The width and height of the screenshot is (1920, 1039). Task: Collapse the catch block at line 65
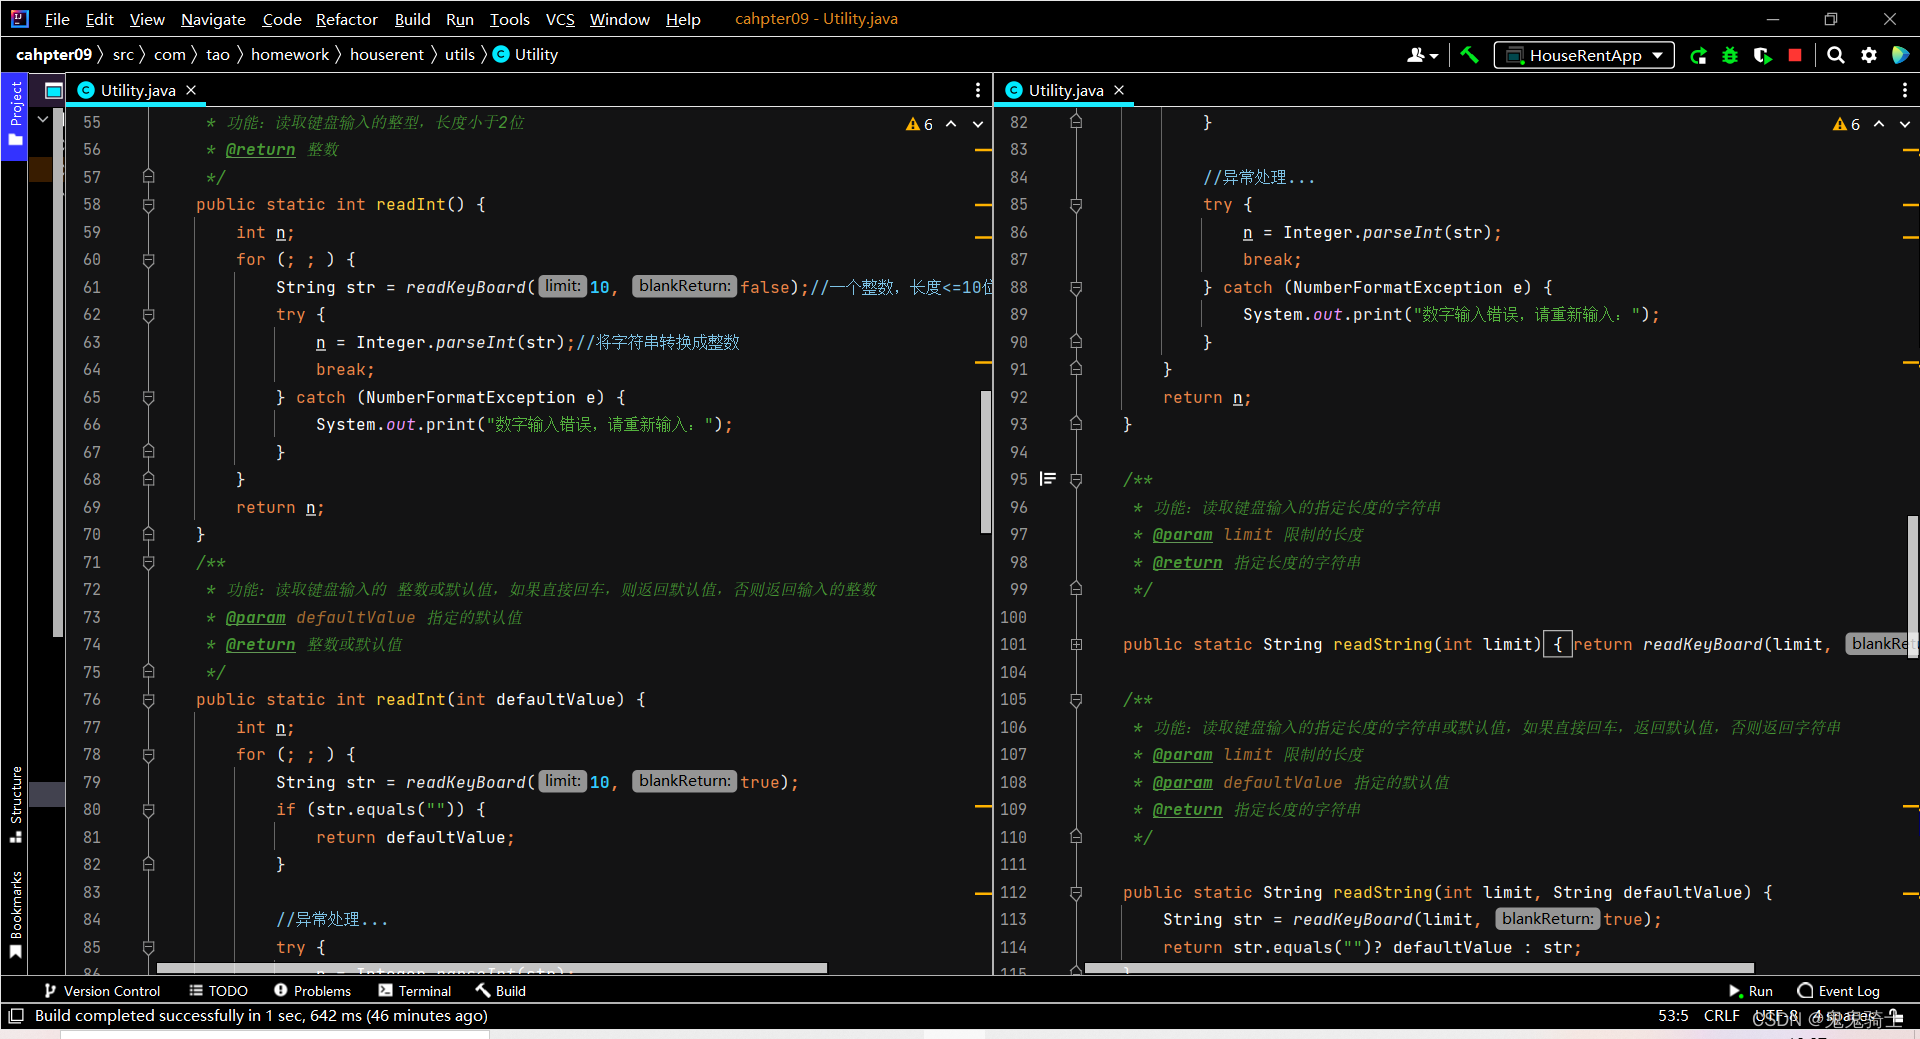[x=148, y=398]
